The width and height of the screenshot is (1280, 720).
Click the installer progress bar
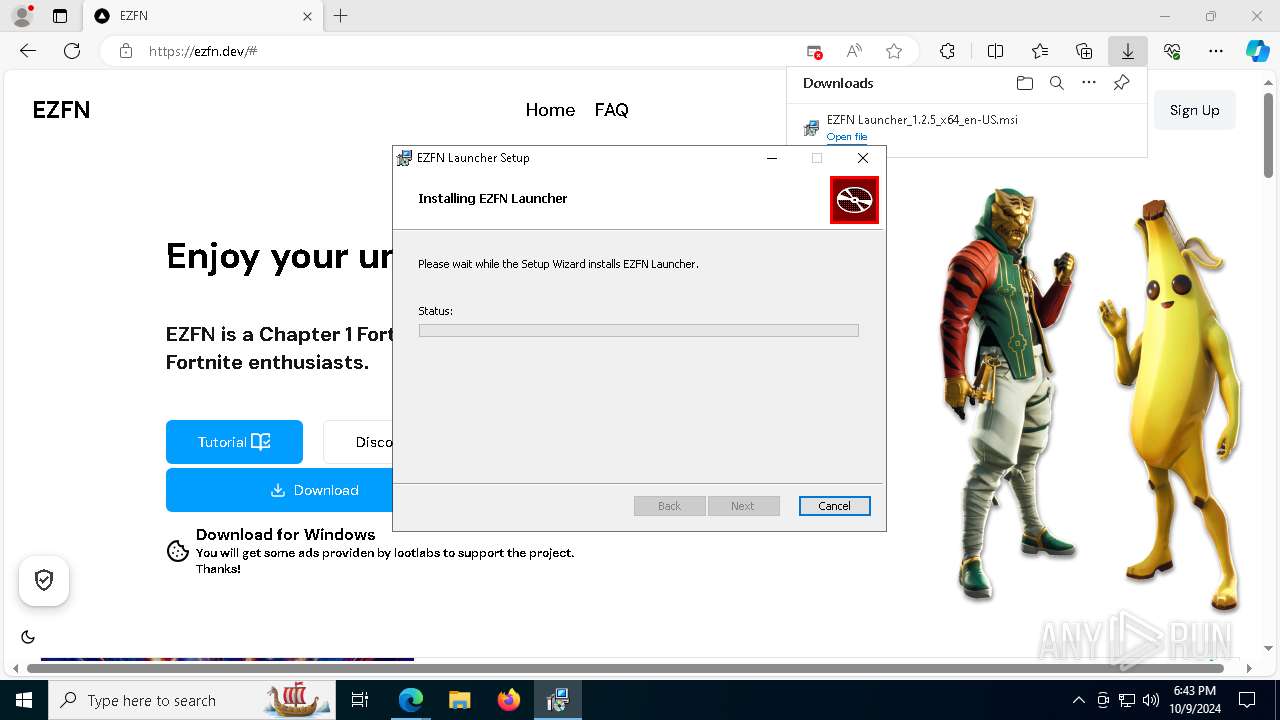(638, 330)
